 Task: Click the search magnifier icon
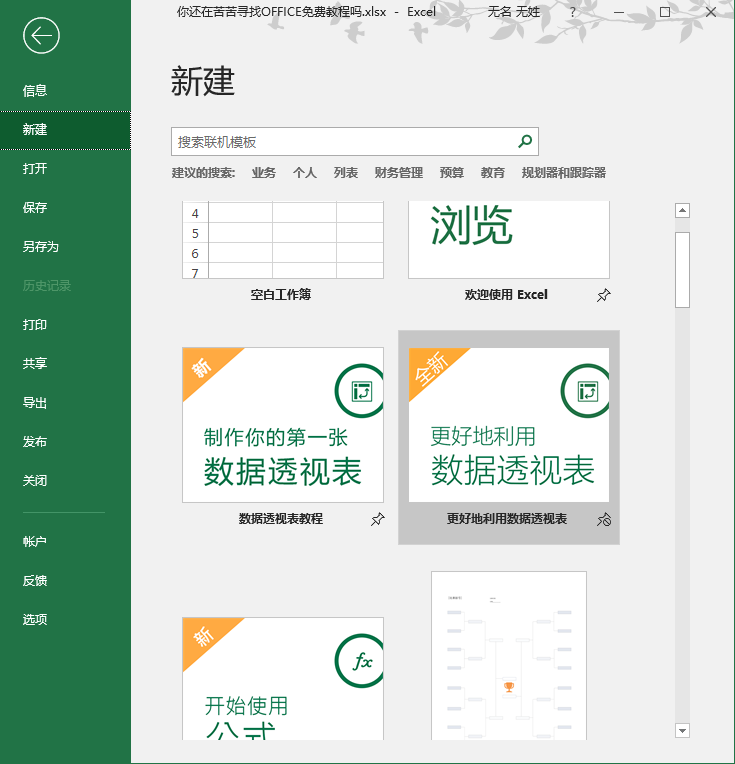[x=525, y=141]
